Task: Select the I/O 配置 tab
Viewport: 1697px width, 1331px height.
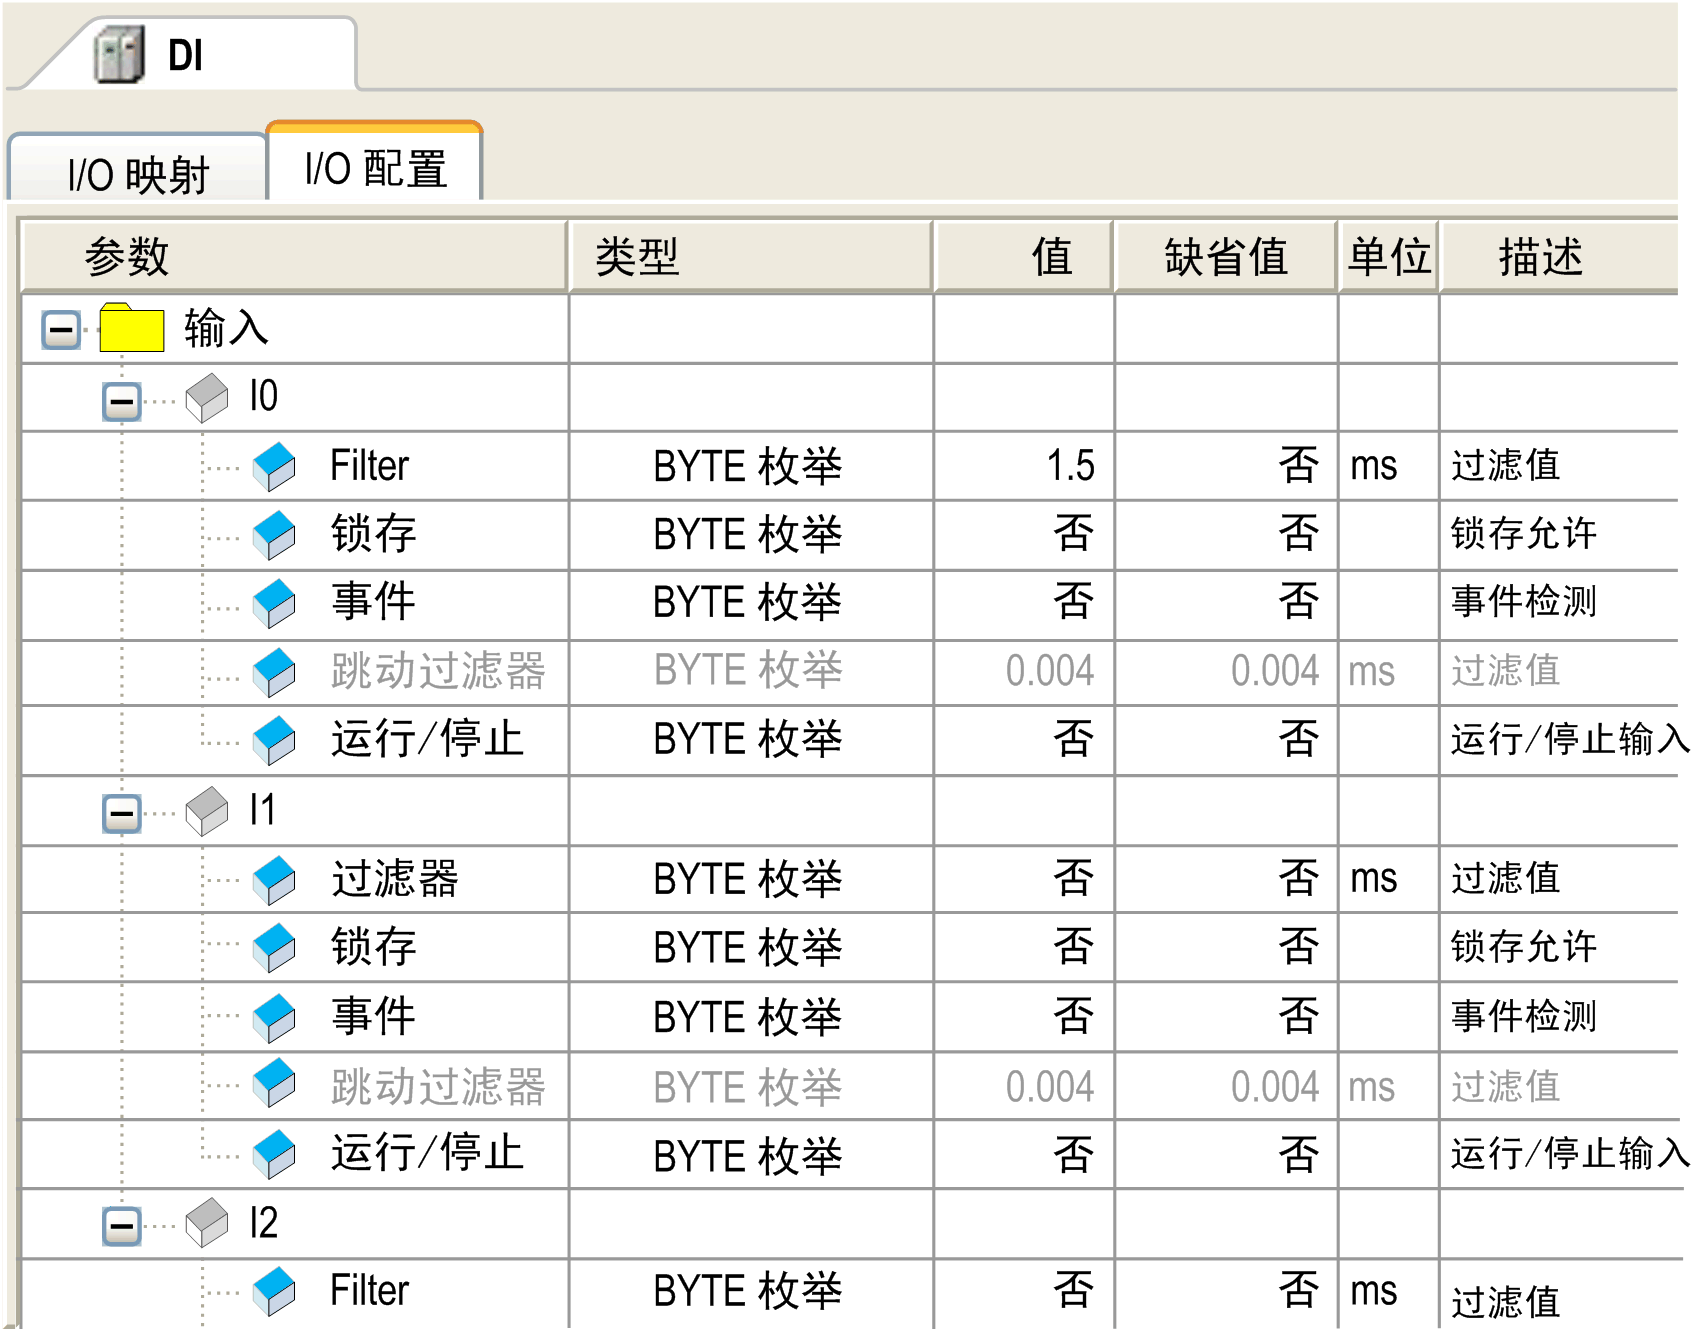Action: coord(375,168)
